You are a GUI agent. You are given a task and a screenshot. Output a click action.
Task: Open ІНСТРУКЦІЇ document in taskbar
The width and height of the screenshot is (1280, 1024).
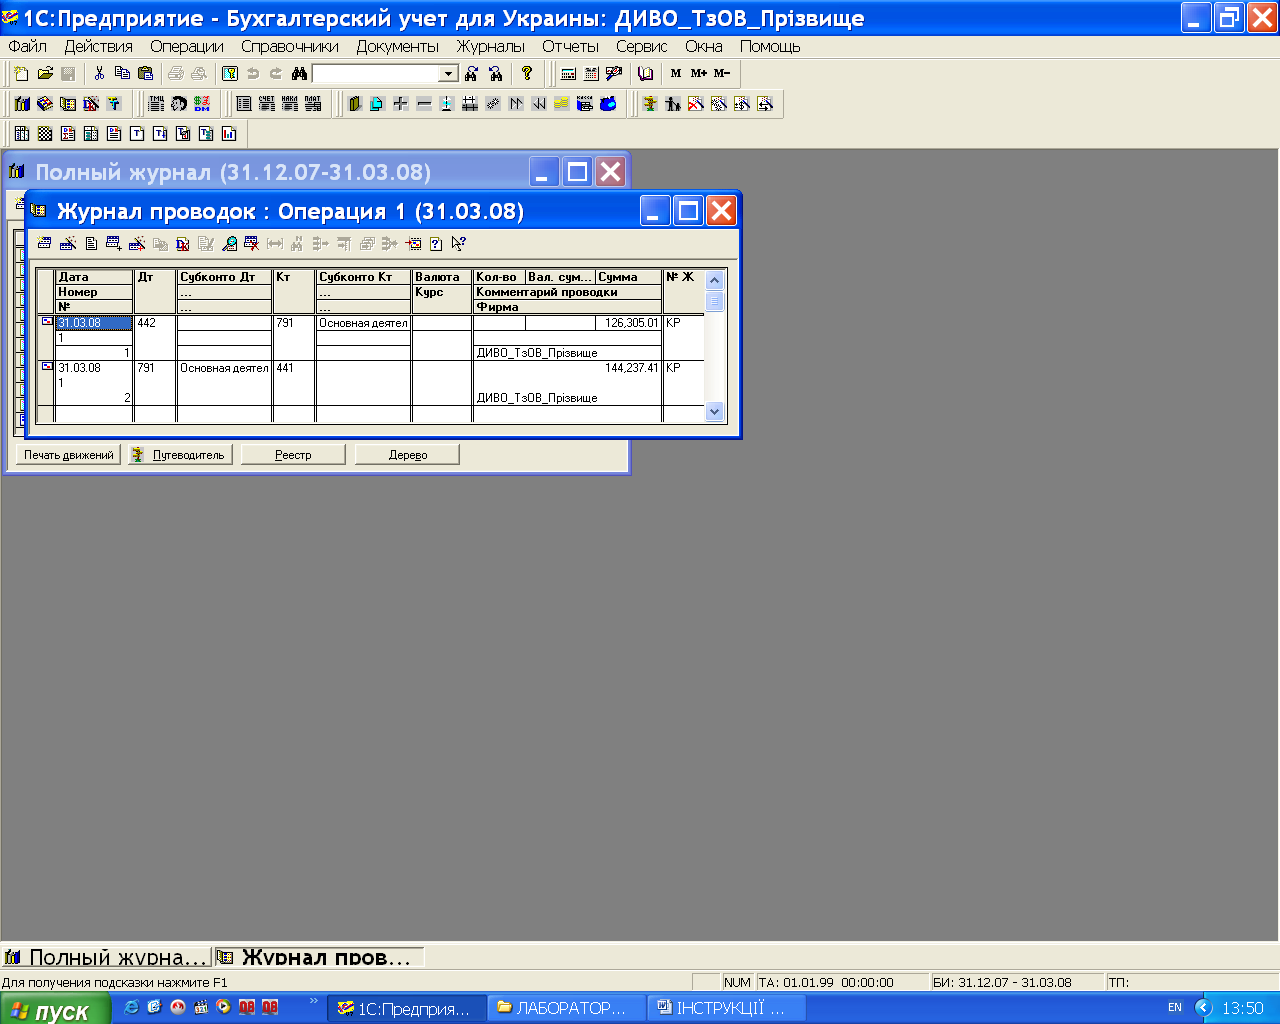tap(727, 1008)
